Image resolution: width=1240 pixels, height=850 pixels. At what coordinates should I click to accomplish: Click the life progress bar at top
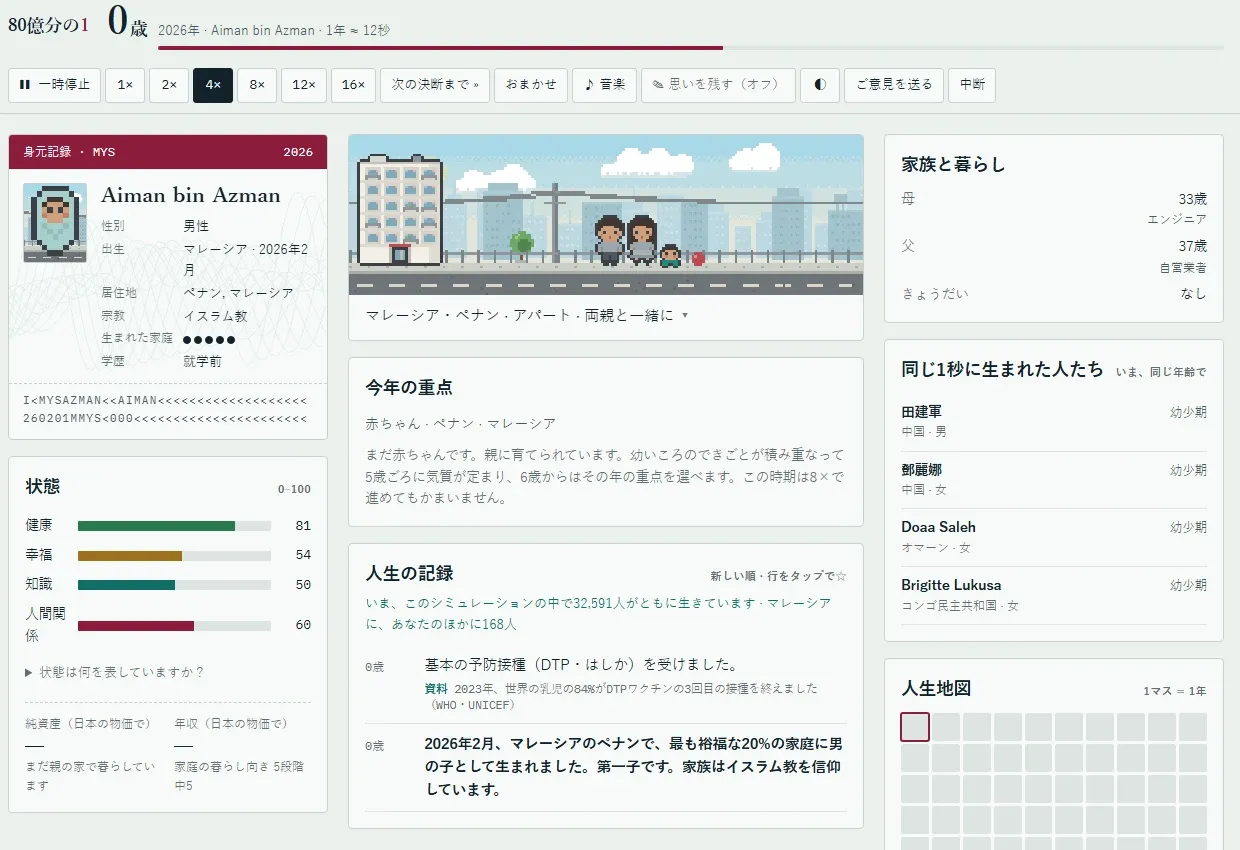[x=691, y=47]
